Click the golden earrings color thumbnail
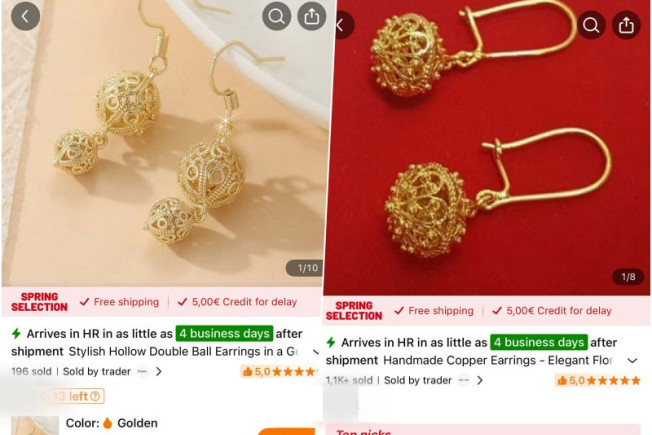This screenshot has height=435, width=652. [x=35, y=425]
